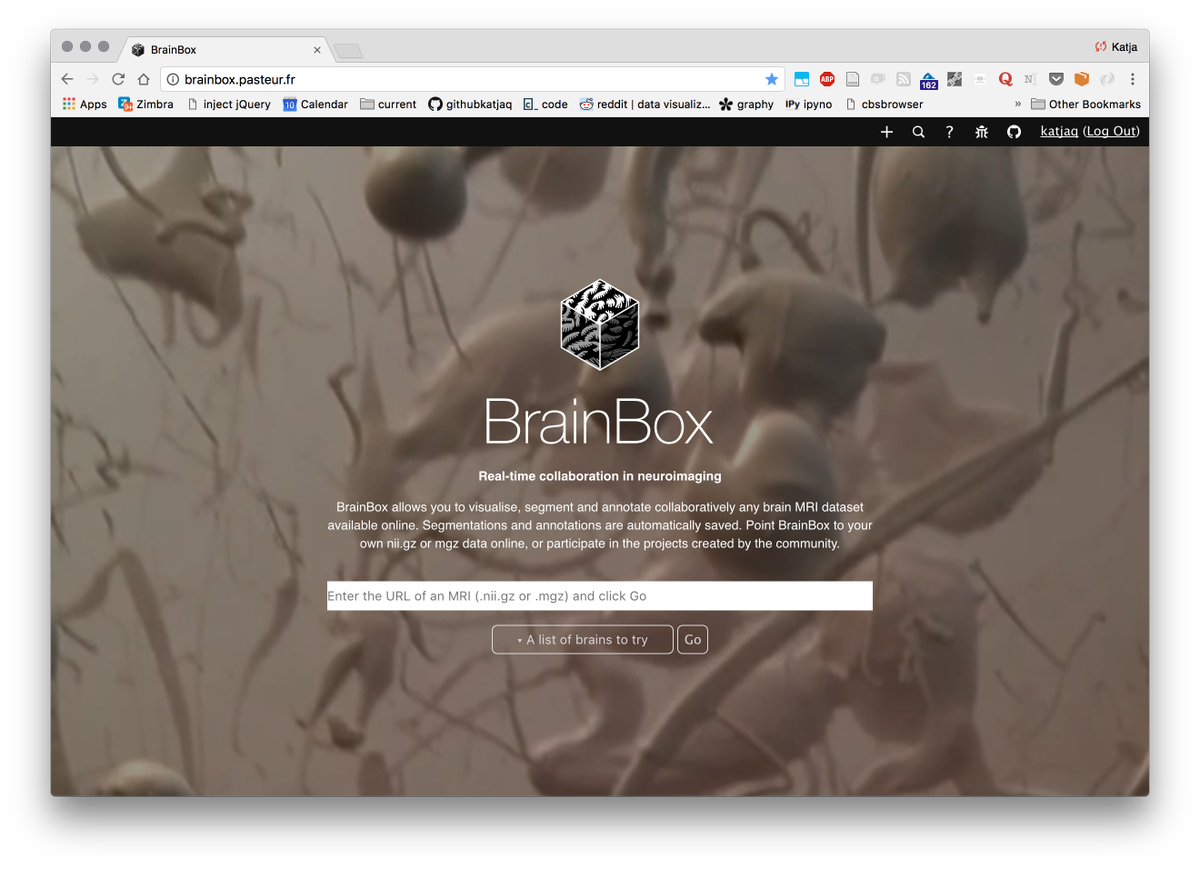Viewport: 1200px width, 869px height.
Task: Open the N cursor extension icon
Action: (1030, 79)
